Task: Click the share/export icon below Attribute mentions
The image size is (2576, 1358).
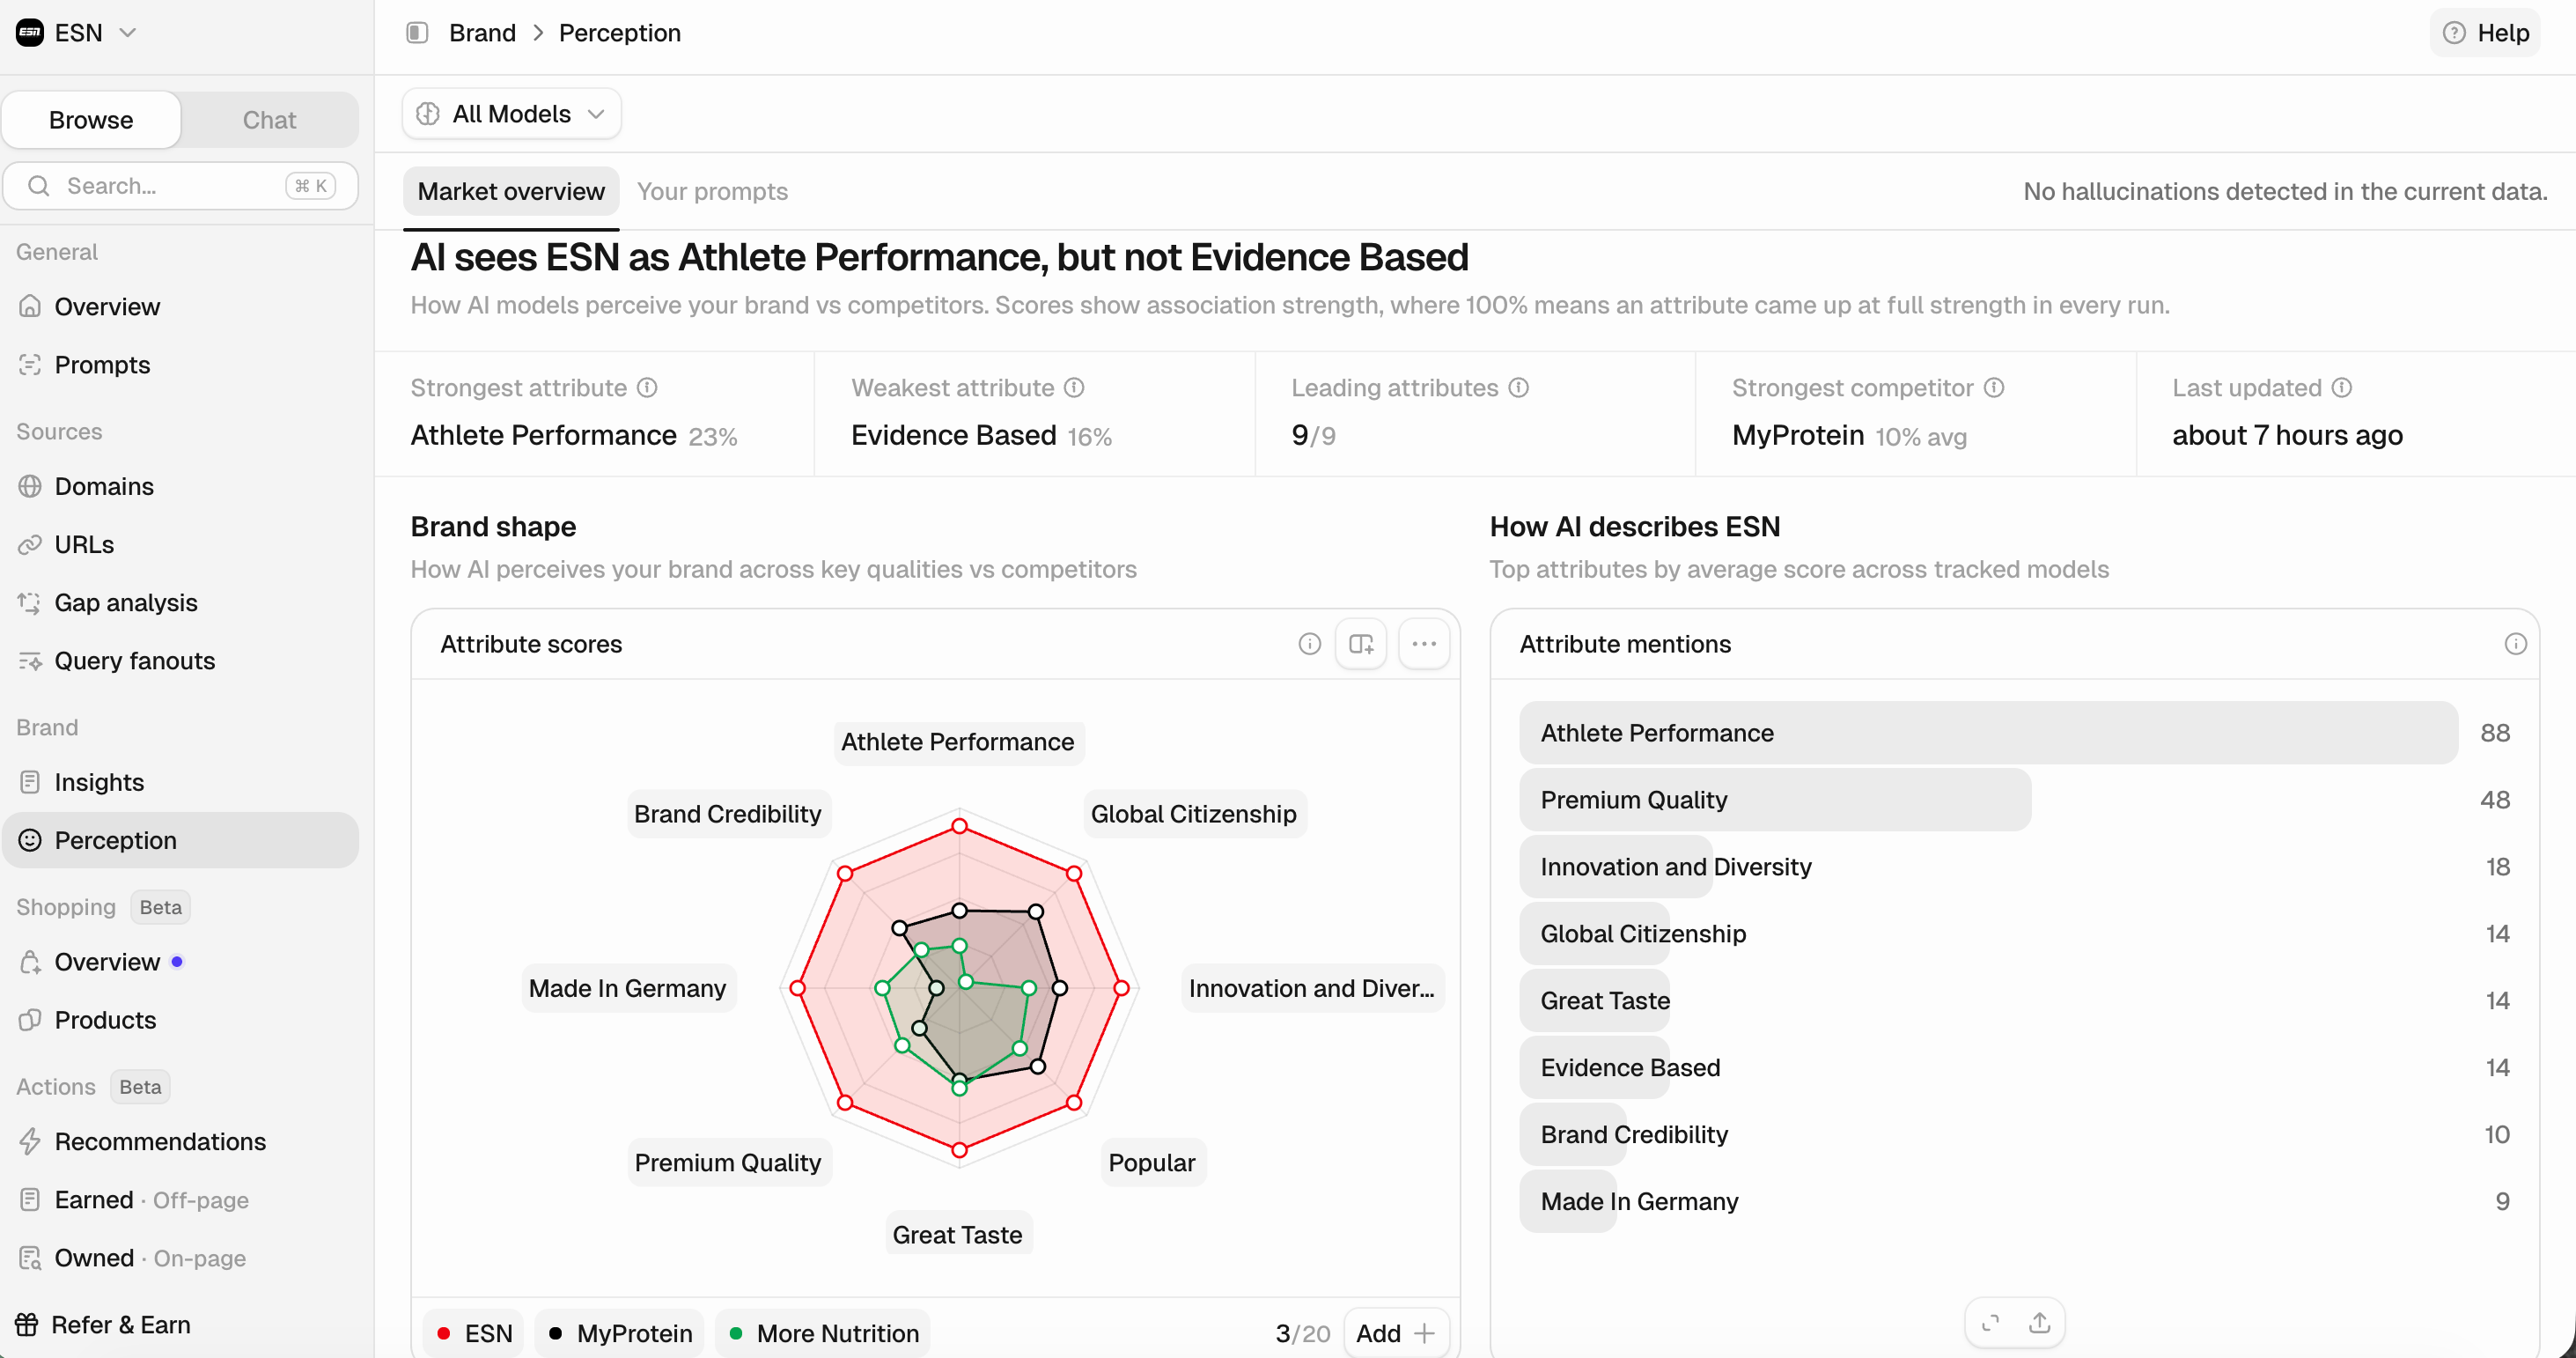Action: coord(2040,1322)
